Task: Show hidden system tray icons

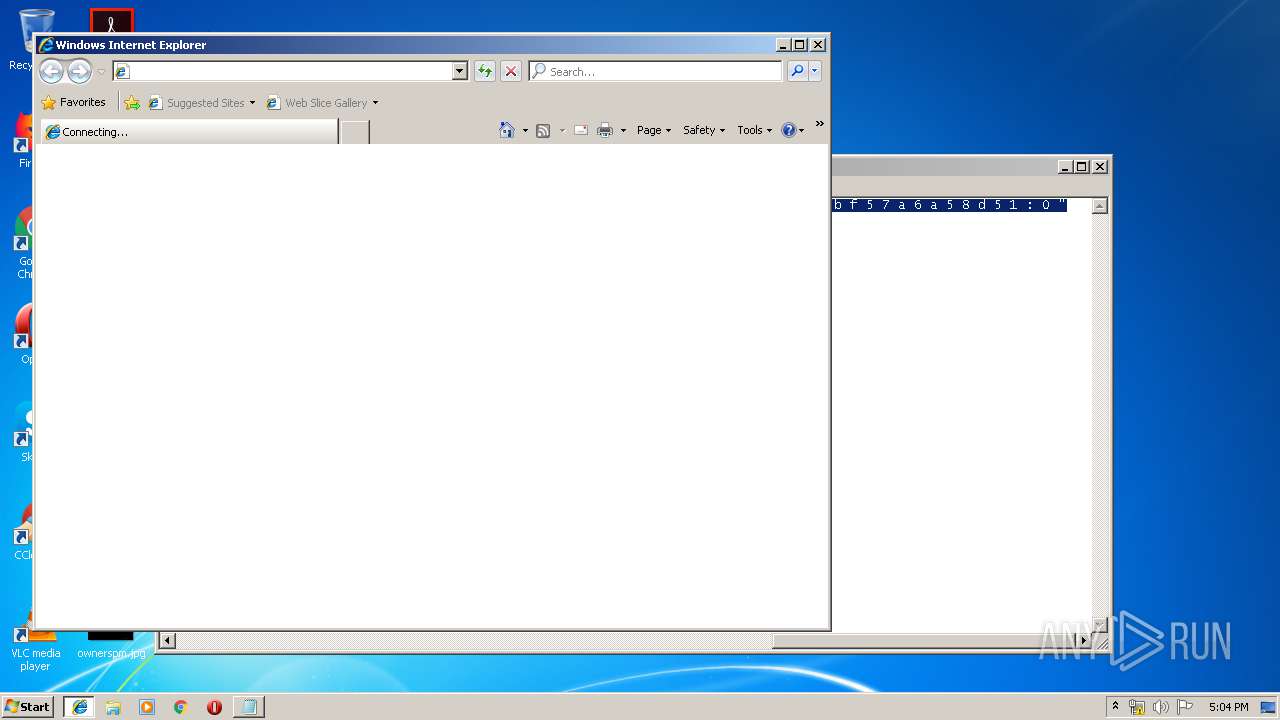Action: pos(1115,706)
